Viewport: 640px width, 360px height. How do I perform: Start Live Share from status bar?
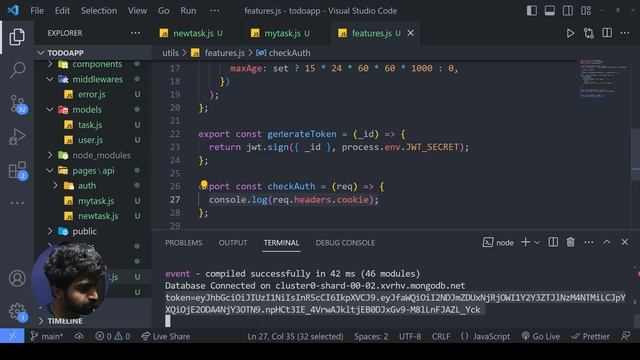[x=166, y=336]
